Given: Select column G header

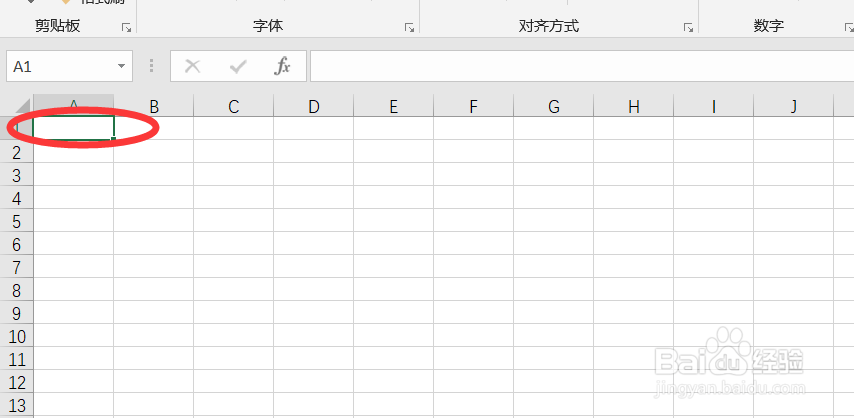Looking at the screenshot, I should pos(553,106).
